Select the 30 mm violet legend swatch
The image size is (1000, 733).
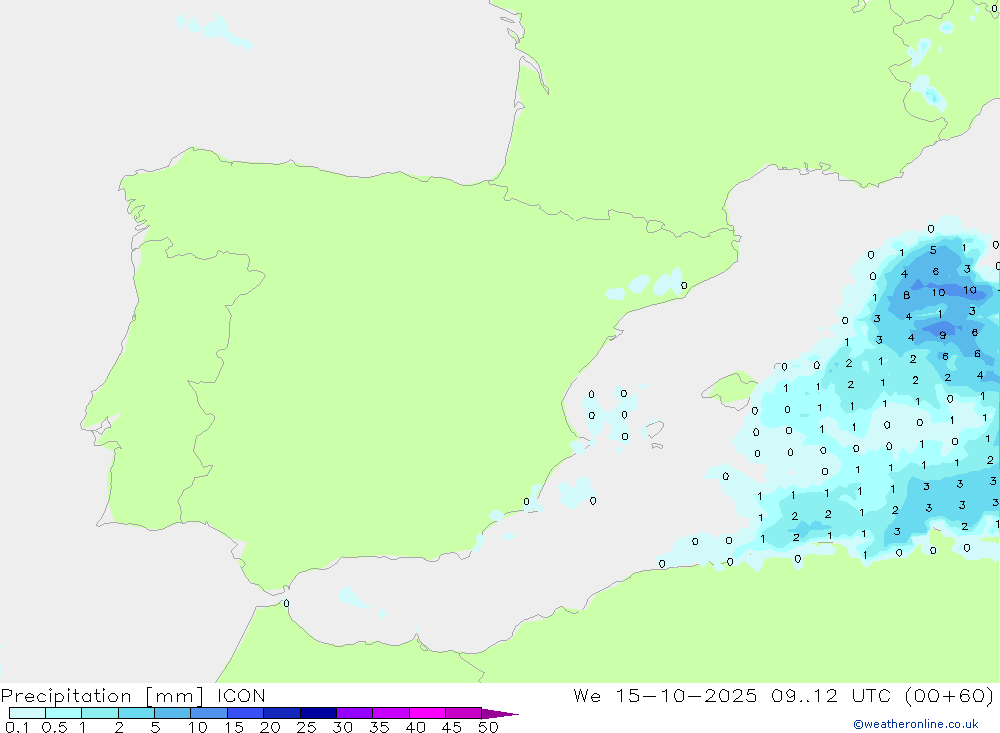354,713
